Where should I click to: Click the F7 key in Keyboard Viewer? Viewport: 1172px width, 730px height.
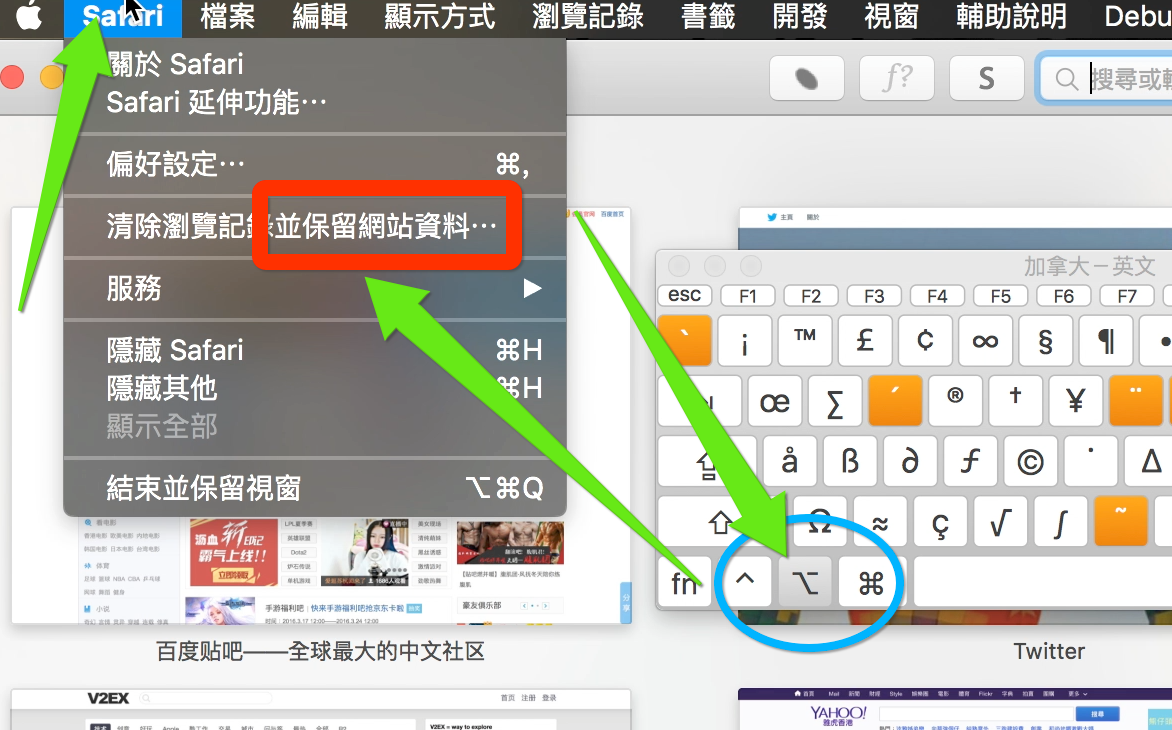1126,296
